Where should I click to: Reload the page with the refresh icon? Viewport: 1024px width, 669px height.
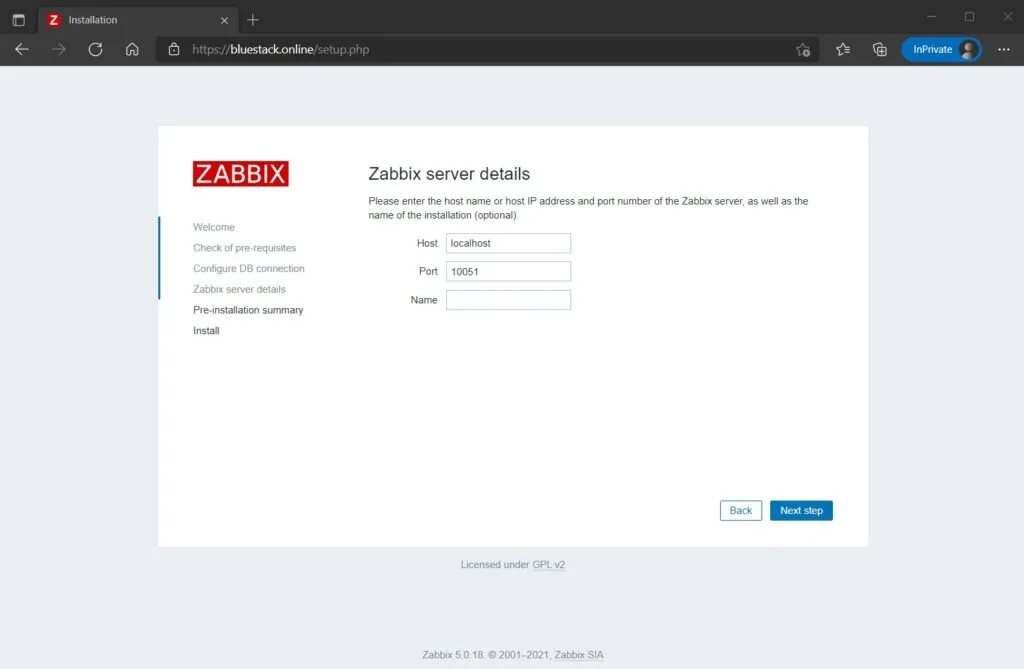pos(95,50)
